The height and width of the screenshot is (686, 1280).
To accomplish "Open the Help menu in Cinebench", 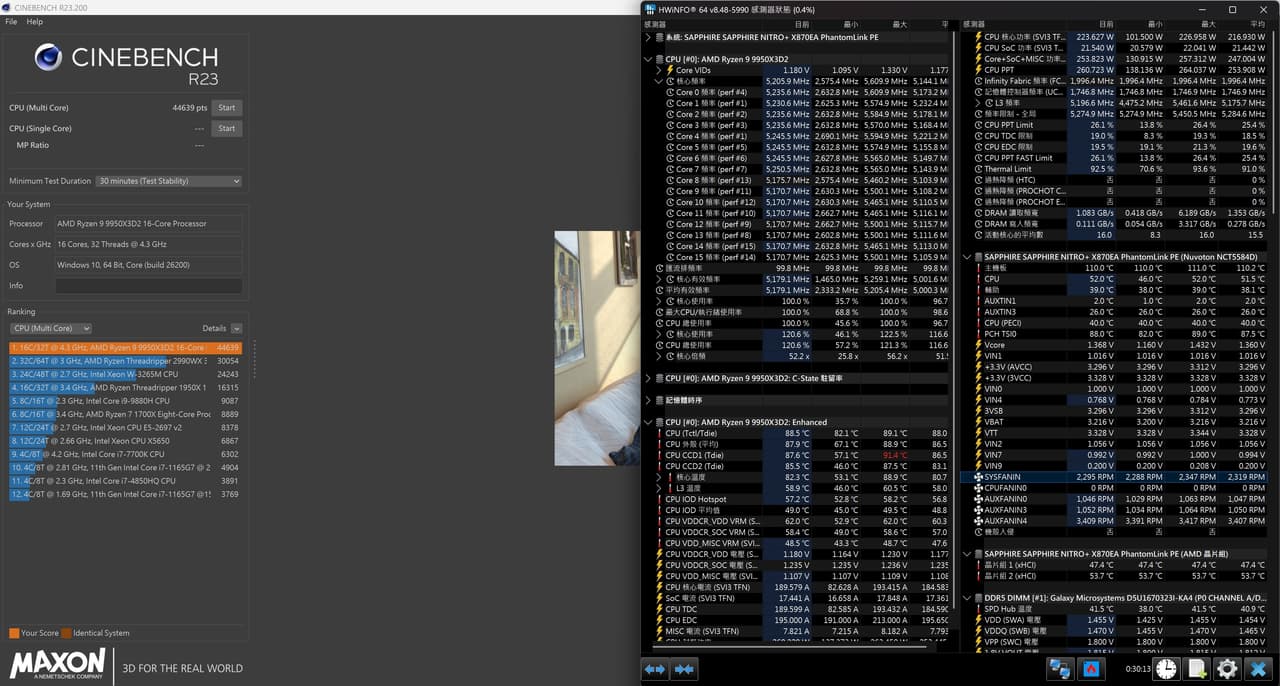I will tap(35, 21).
